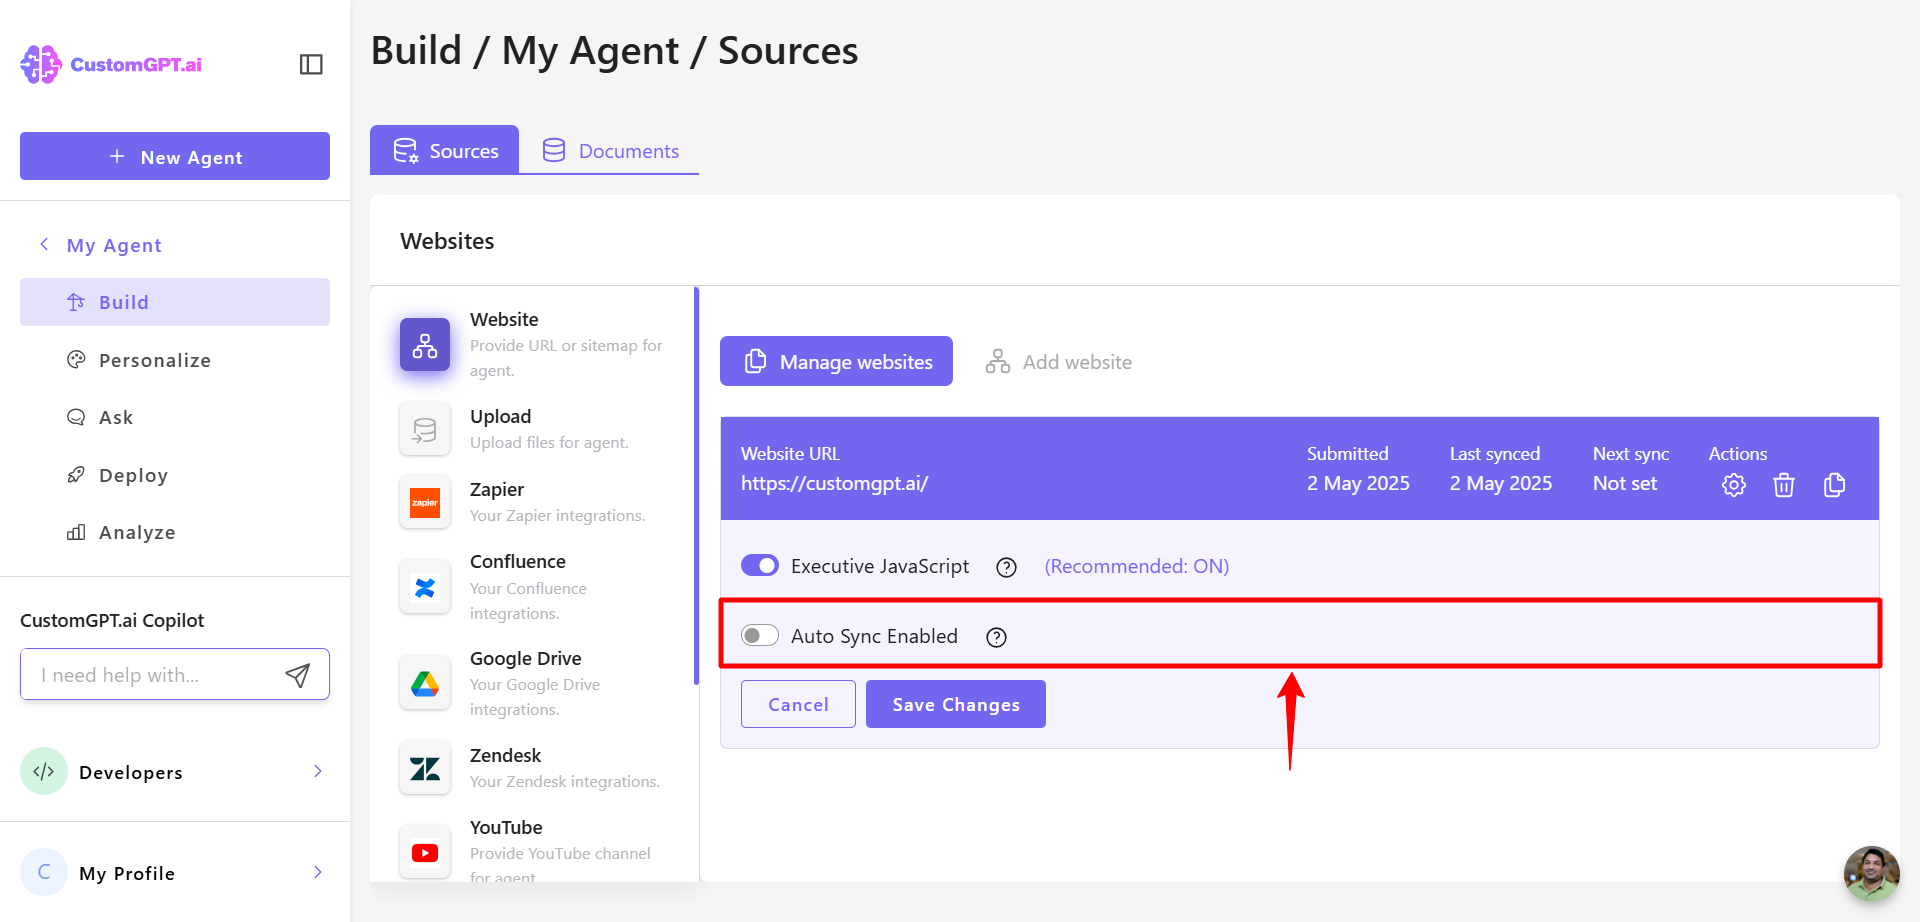Screen dimensions: 1920x922
Task: Select the Google Drive integration icon
Action: 425,684
